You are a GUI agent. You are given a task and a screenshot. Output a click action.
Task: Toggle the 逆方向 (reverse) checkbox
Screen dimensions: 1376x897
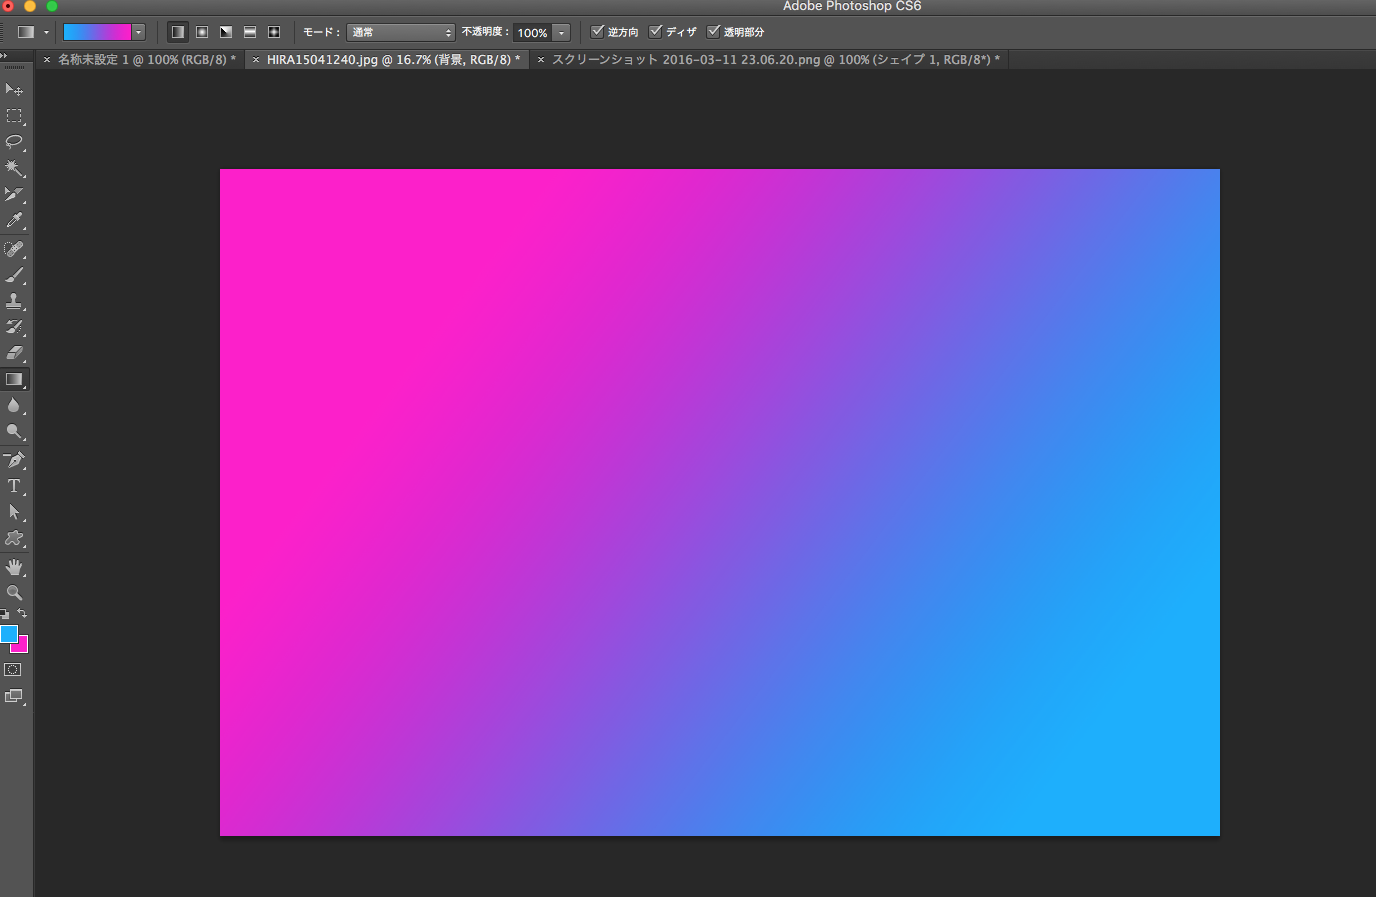(598, 32)
